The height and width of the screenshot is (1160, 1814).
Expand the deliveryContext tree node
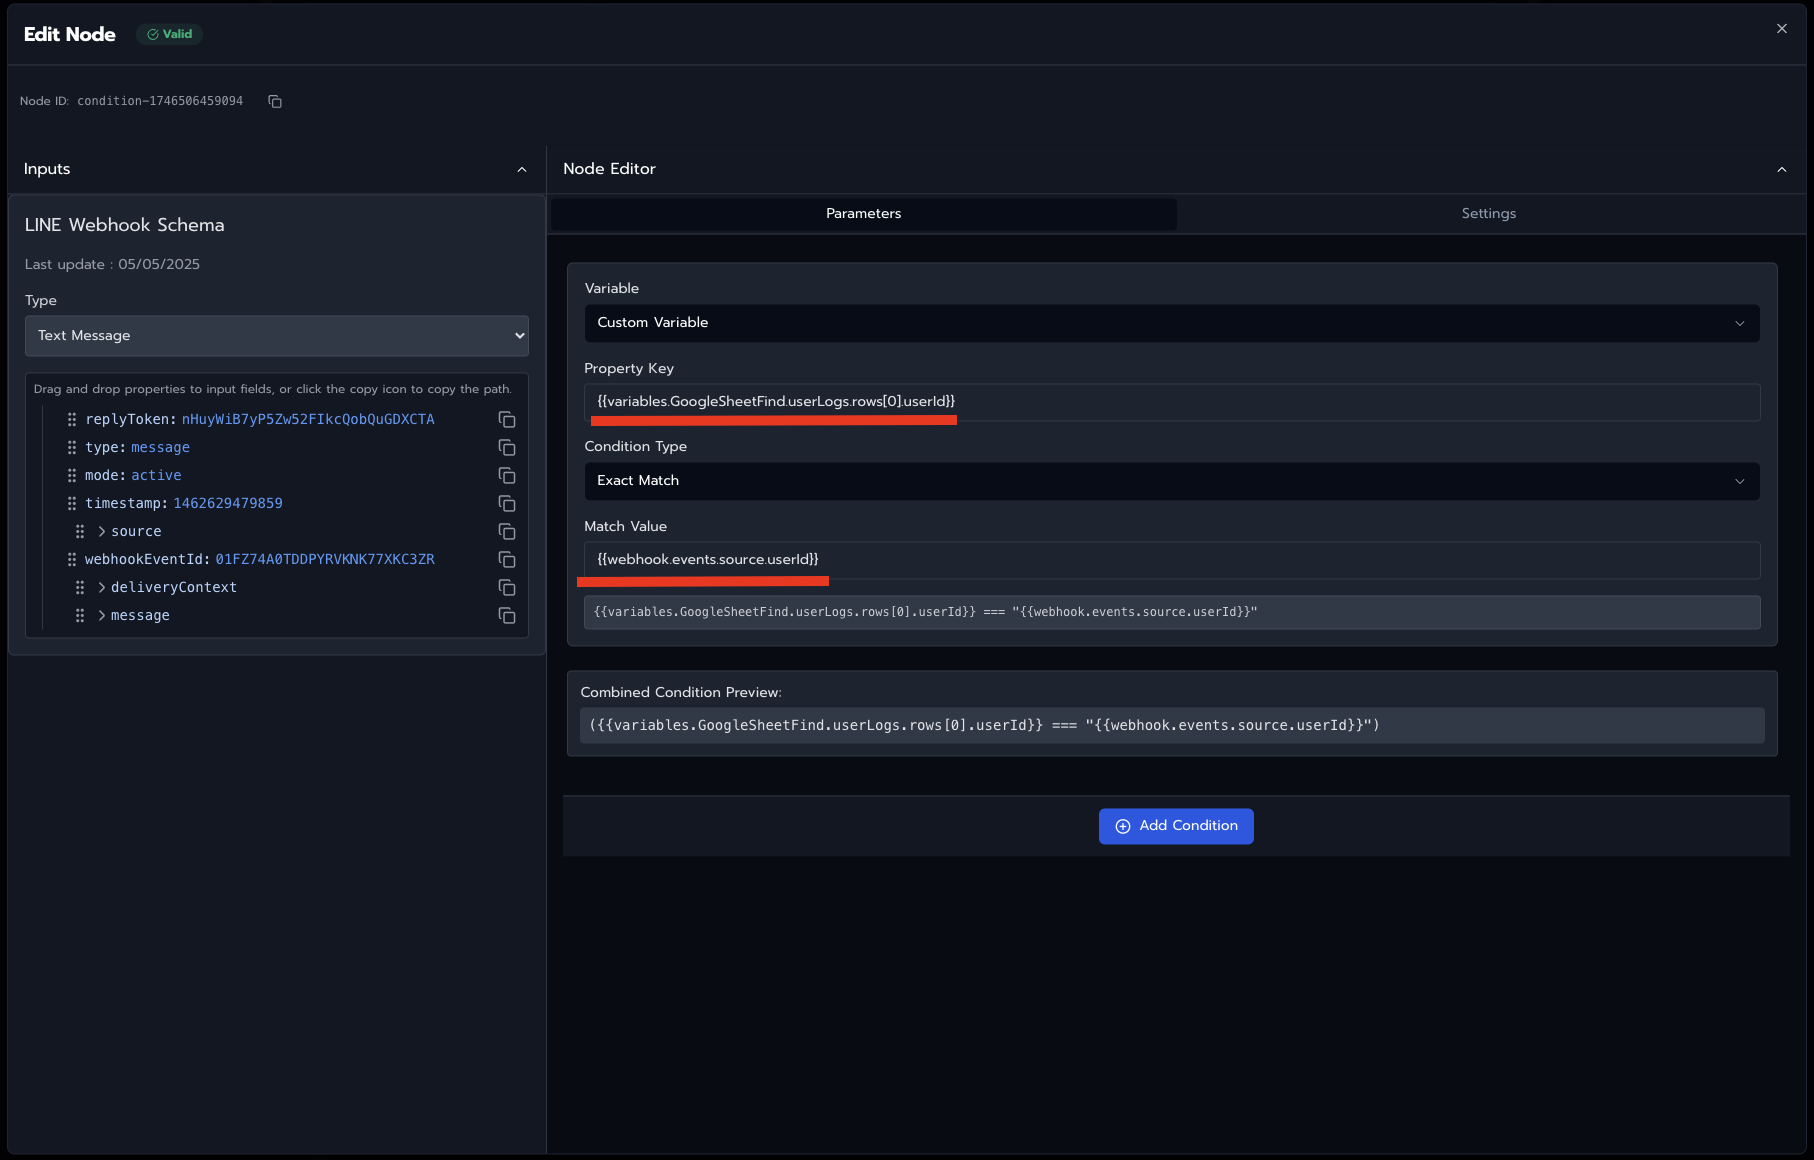click(x=102, y=587)
